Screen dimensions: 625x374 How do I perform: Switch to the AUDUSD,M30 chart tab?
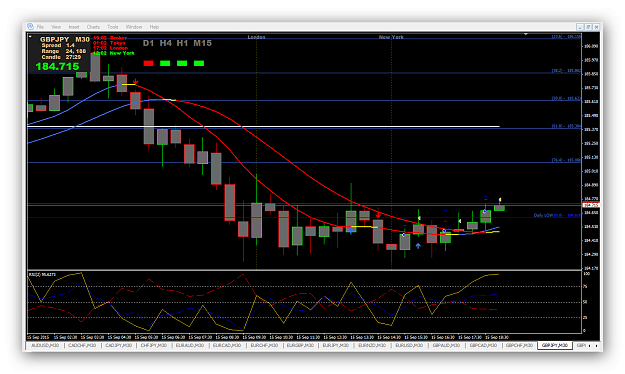tap(45, 345)
